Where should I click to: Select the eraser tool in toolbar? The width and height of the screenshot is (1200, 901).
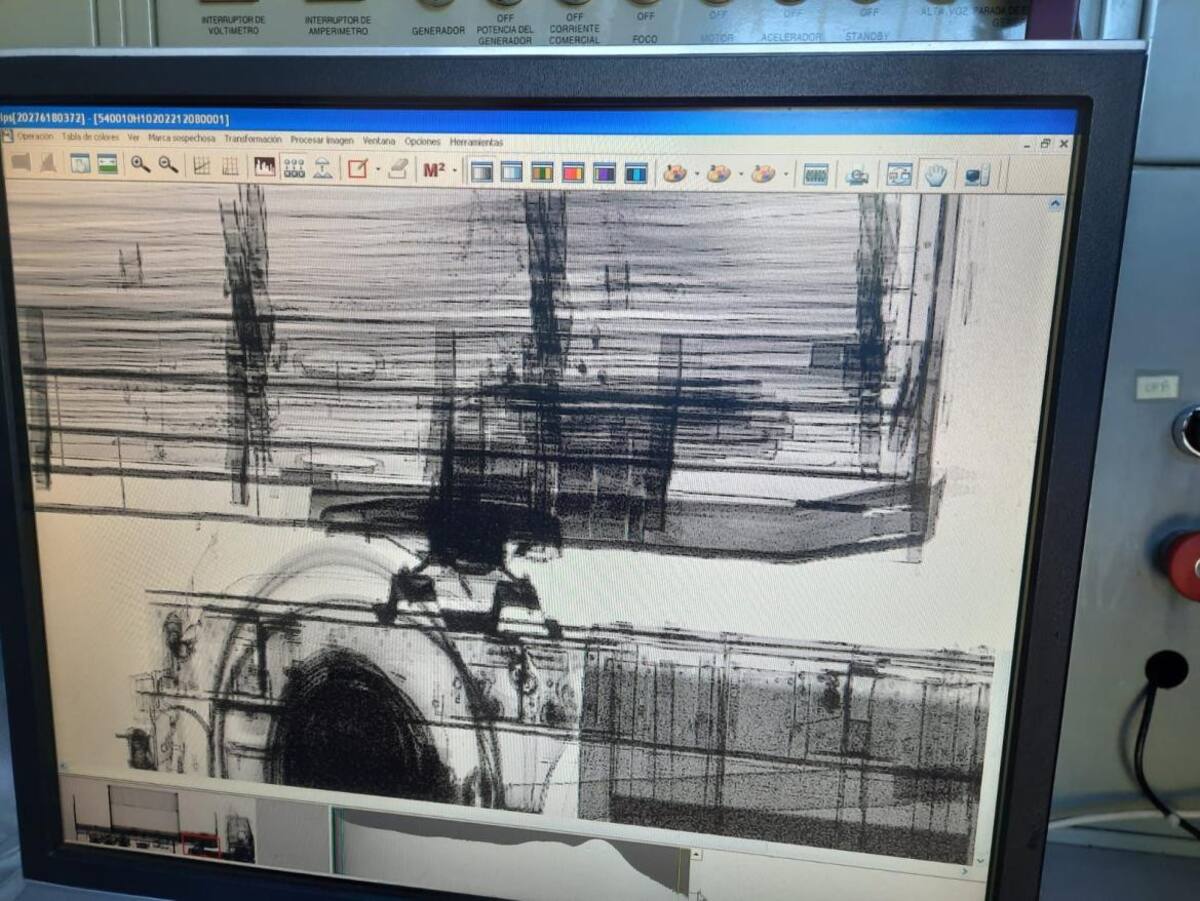398,169
